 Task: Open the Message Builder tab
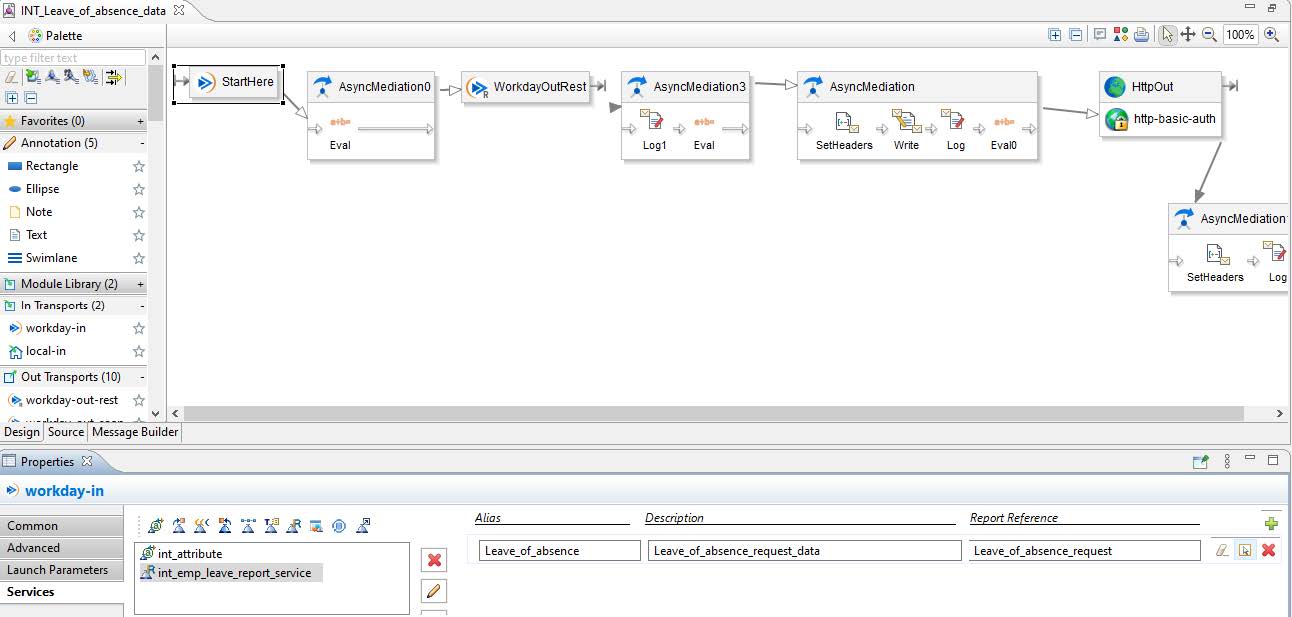[135, 432]
